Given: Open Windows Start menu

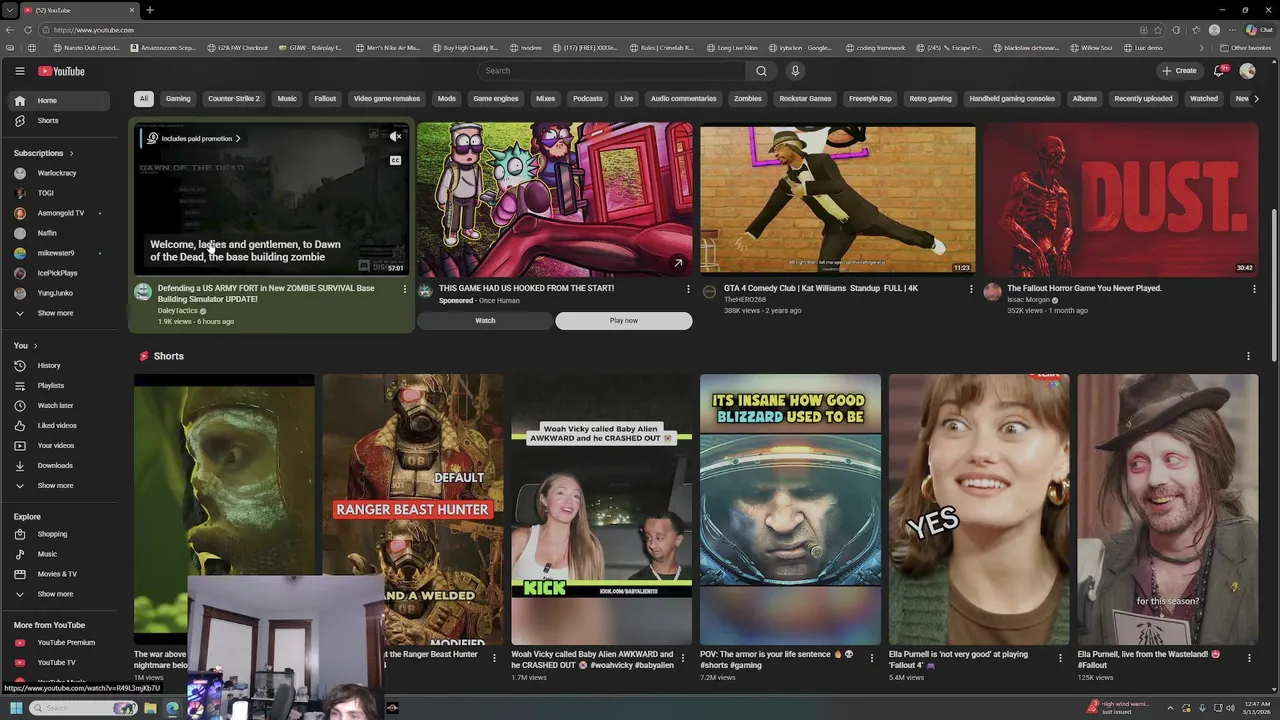Looking at the screenshot, I should [16, 708].
